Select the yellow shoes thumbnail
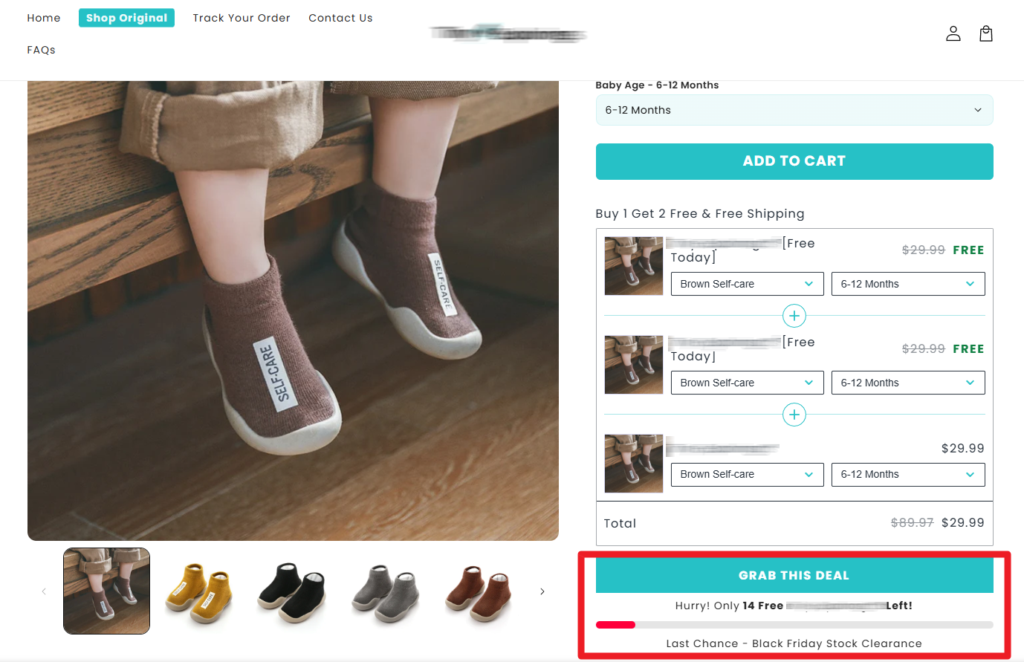Screen dimensions: 1024x662 (x=198, y=591)
